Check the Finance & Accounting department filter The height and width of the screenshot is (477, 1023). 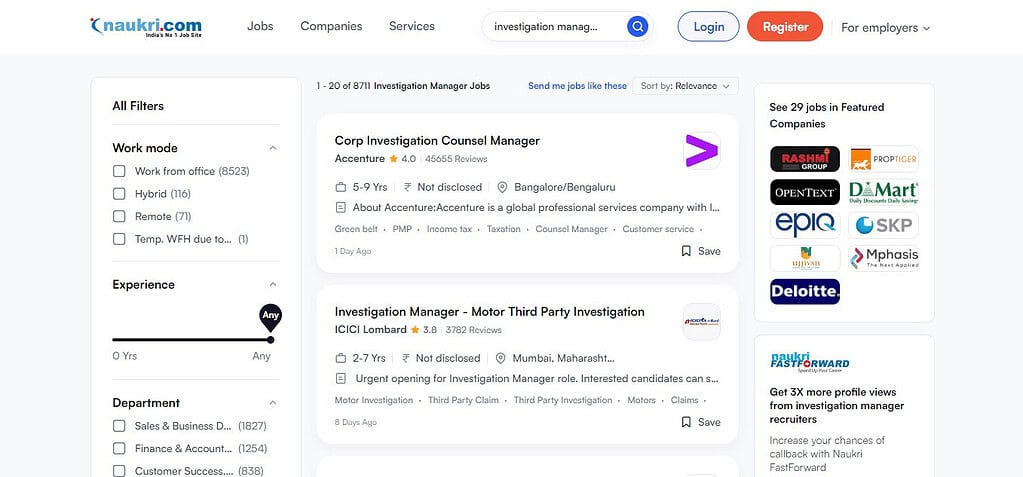pos(119,448)
